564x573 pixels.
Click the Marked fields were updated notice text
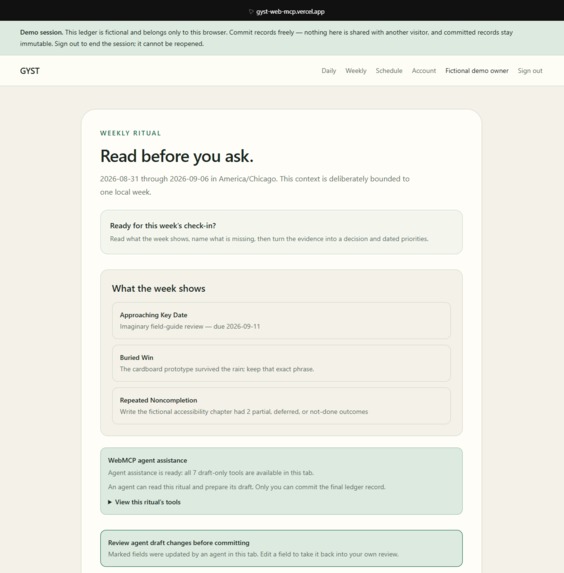(x=253, y=554)
